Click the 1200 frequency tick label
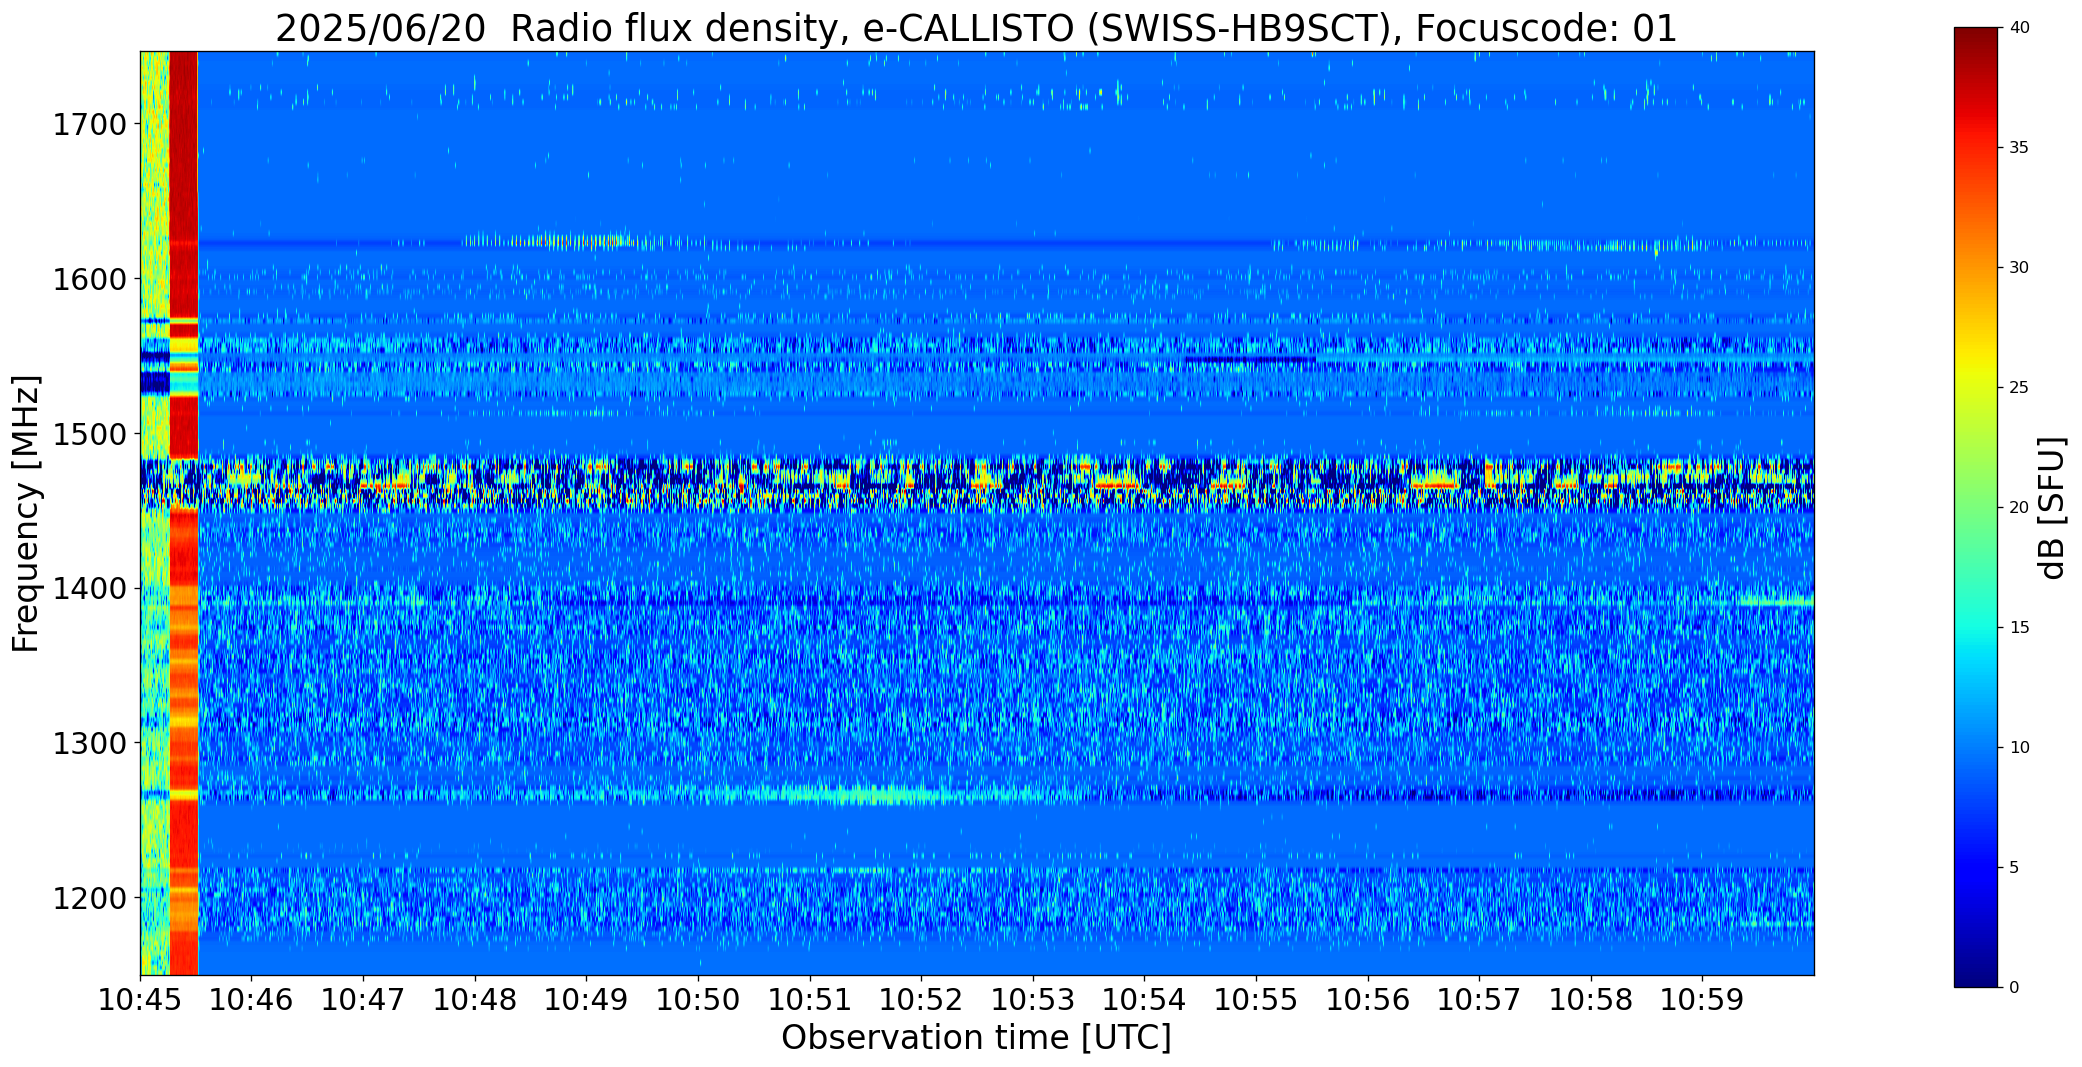This screenshot has width=2082, height=1067. tap(89, 898)
